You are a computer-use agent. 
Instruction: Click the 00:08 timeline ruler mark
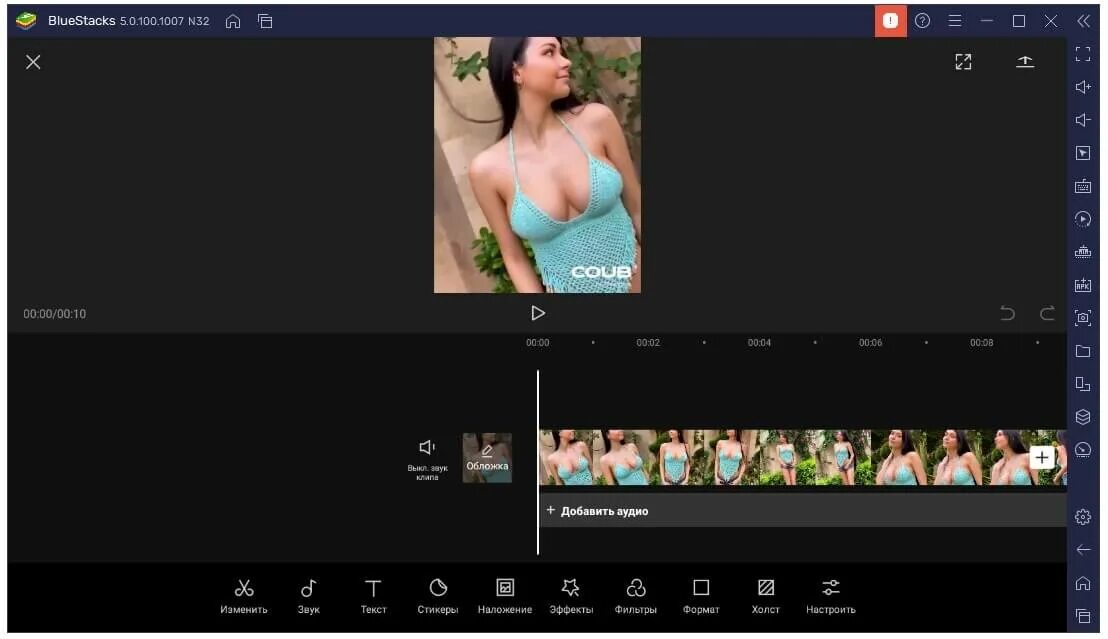[982, 343]
